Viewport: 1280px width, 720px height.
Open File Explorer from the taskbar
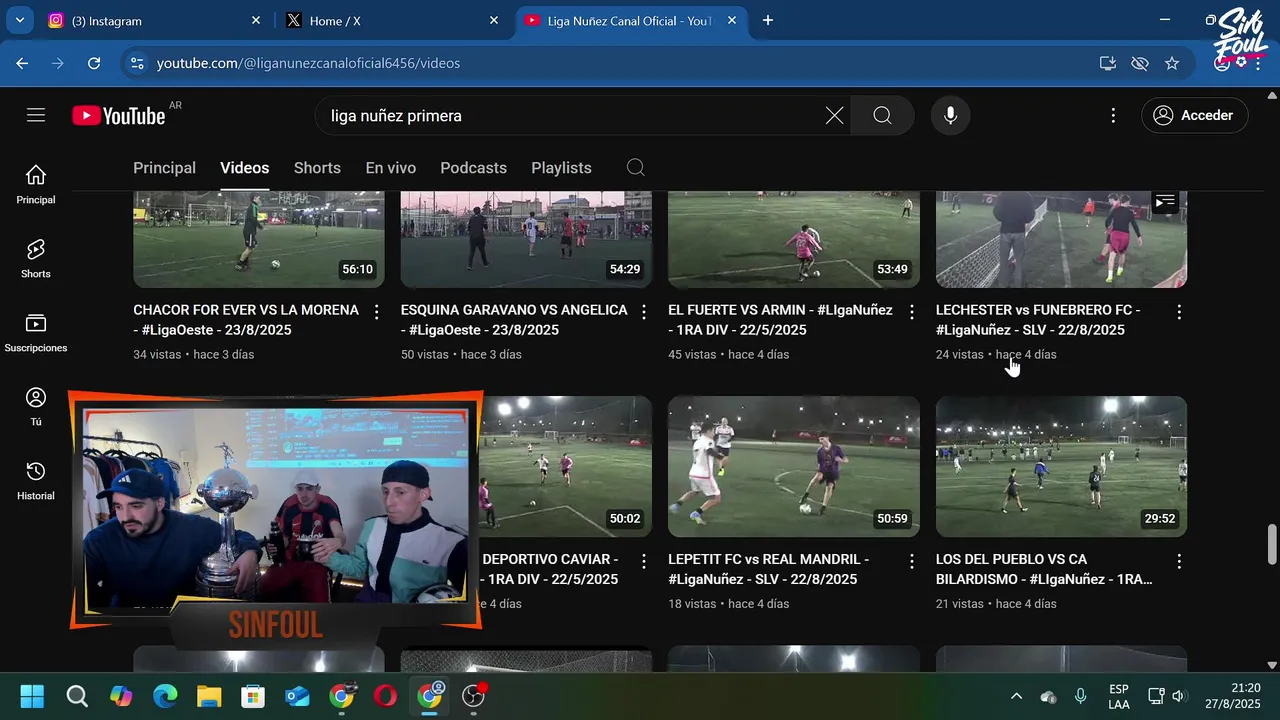click(x=209, y=697)
